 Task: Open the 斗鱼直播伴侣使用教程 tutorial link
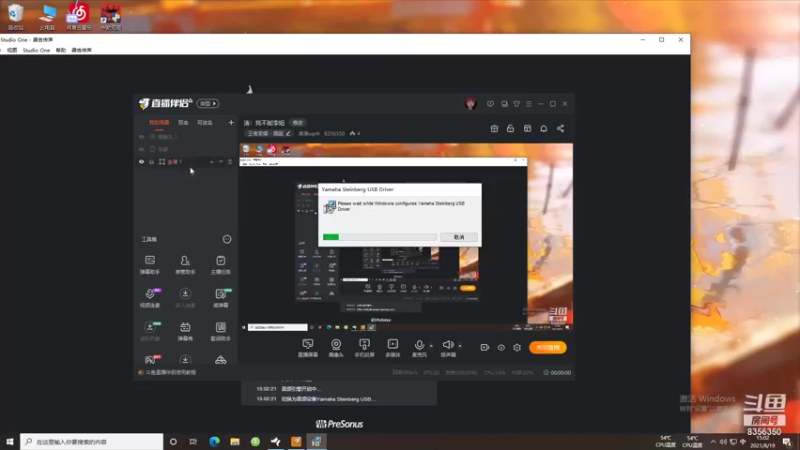pos(170,372)
